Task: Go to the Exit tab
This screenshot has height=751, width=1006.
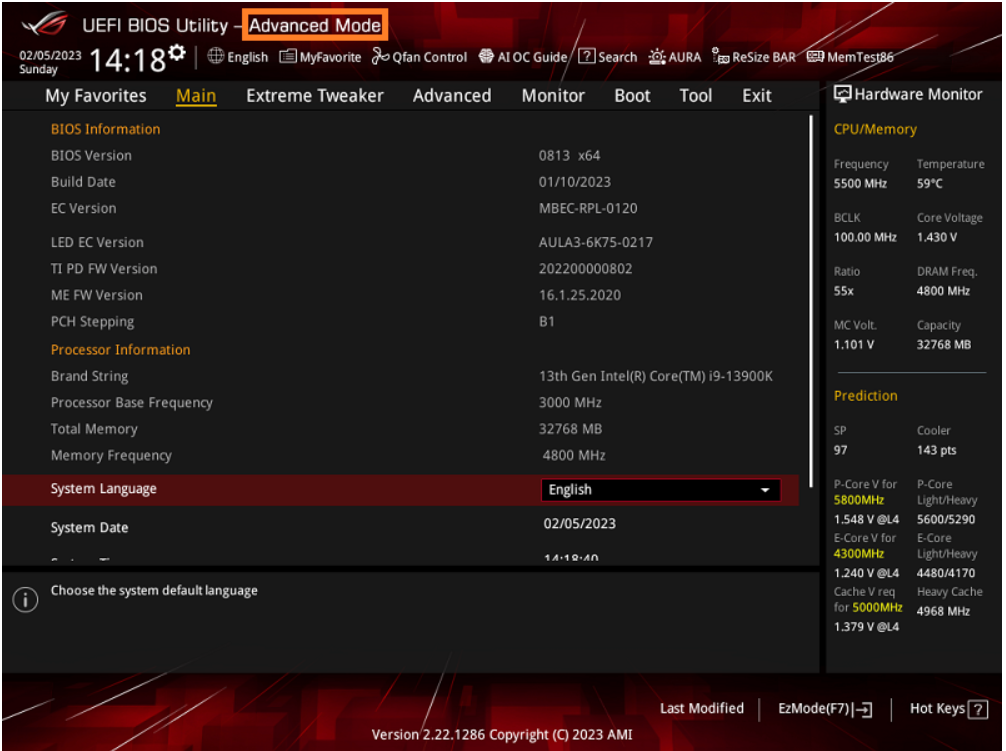Action: tap(756, 95)
